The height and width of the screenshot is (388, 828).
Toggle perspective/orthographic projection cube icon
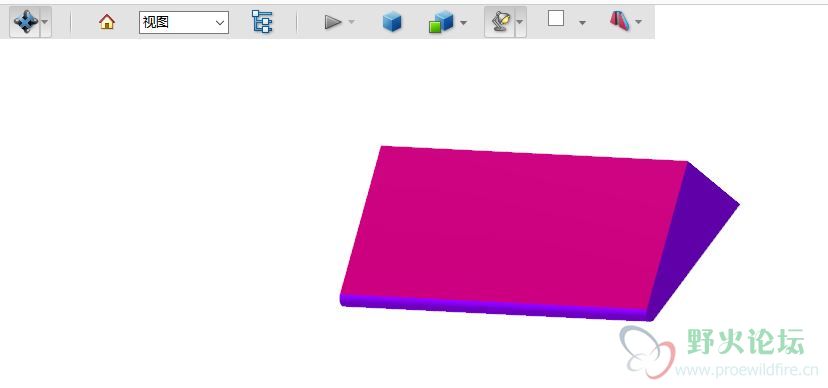(x=392, y=22)
